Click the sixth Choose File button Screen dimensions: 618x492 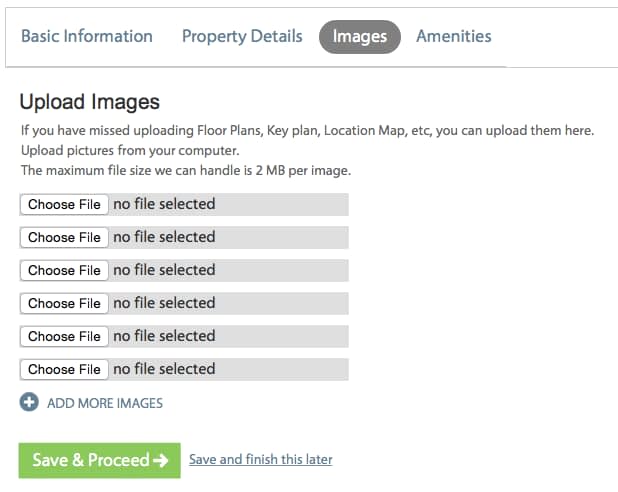click(64, 369)
